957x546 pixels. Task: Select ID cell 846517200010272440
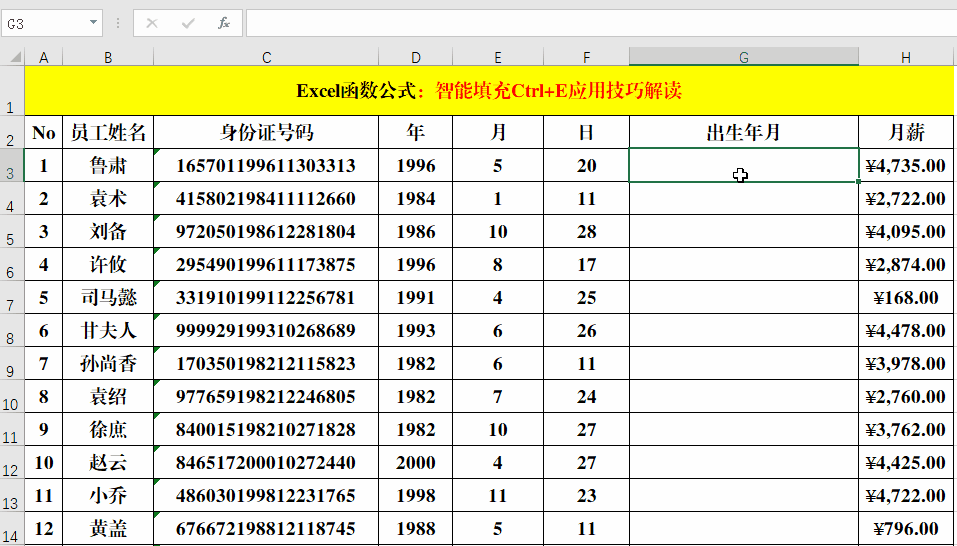click(x=266, y=462)
